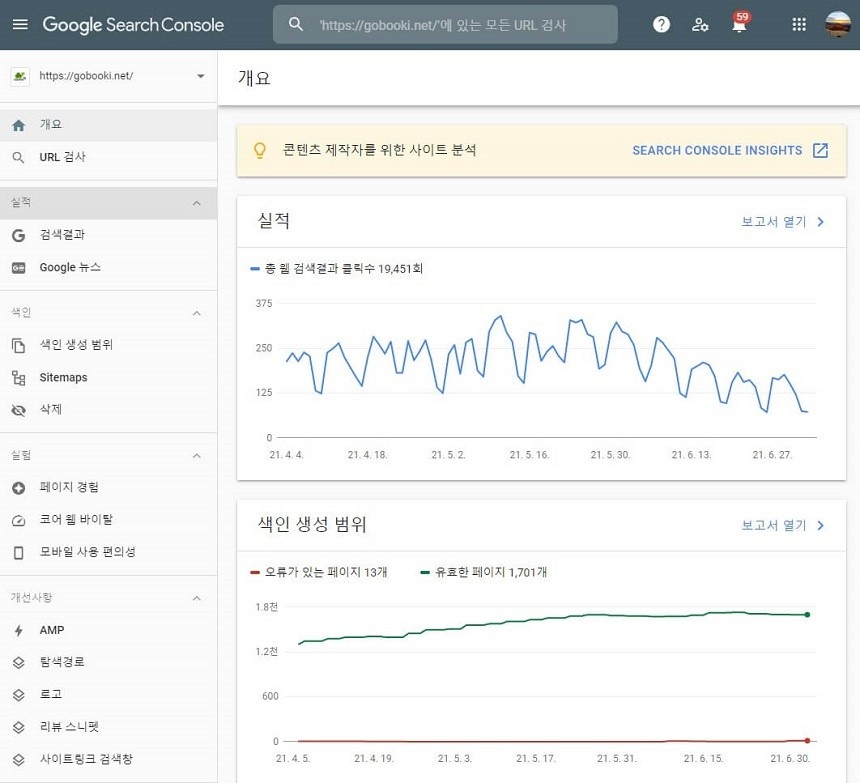
Task: Click the 개요 page heading
Action: 254,78
